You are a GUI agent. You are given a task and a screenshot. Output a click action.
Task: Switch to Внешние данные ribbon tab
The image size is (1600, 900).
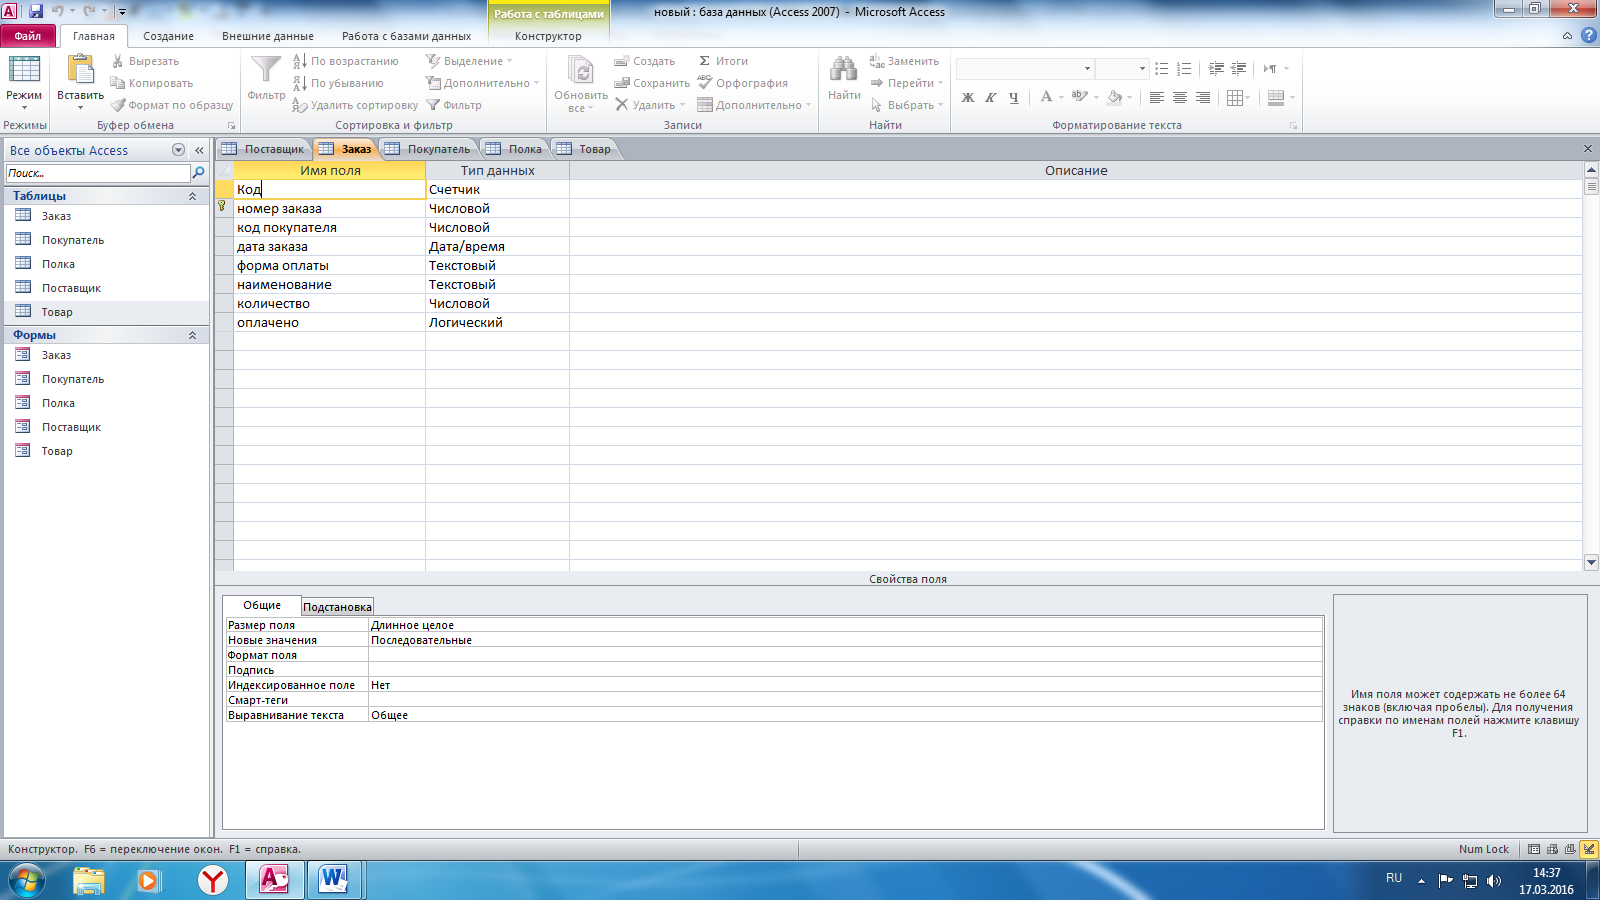tap(268, 36)
